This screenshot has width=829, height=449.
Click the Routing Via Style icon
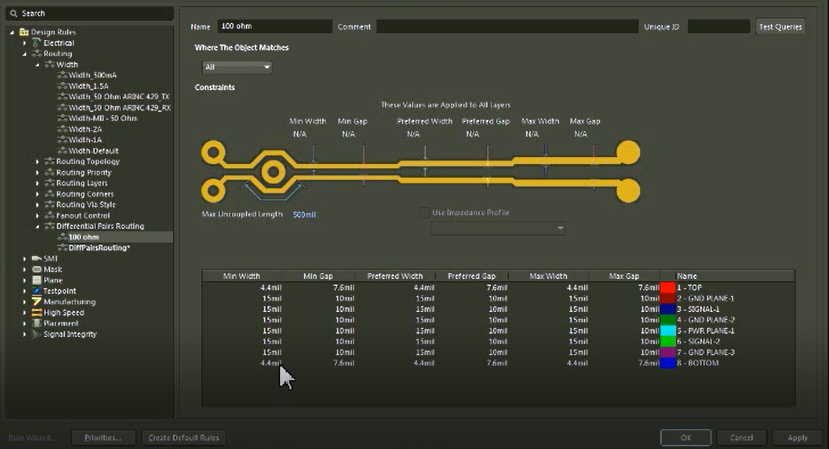click(x=50, y=205)
